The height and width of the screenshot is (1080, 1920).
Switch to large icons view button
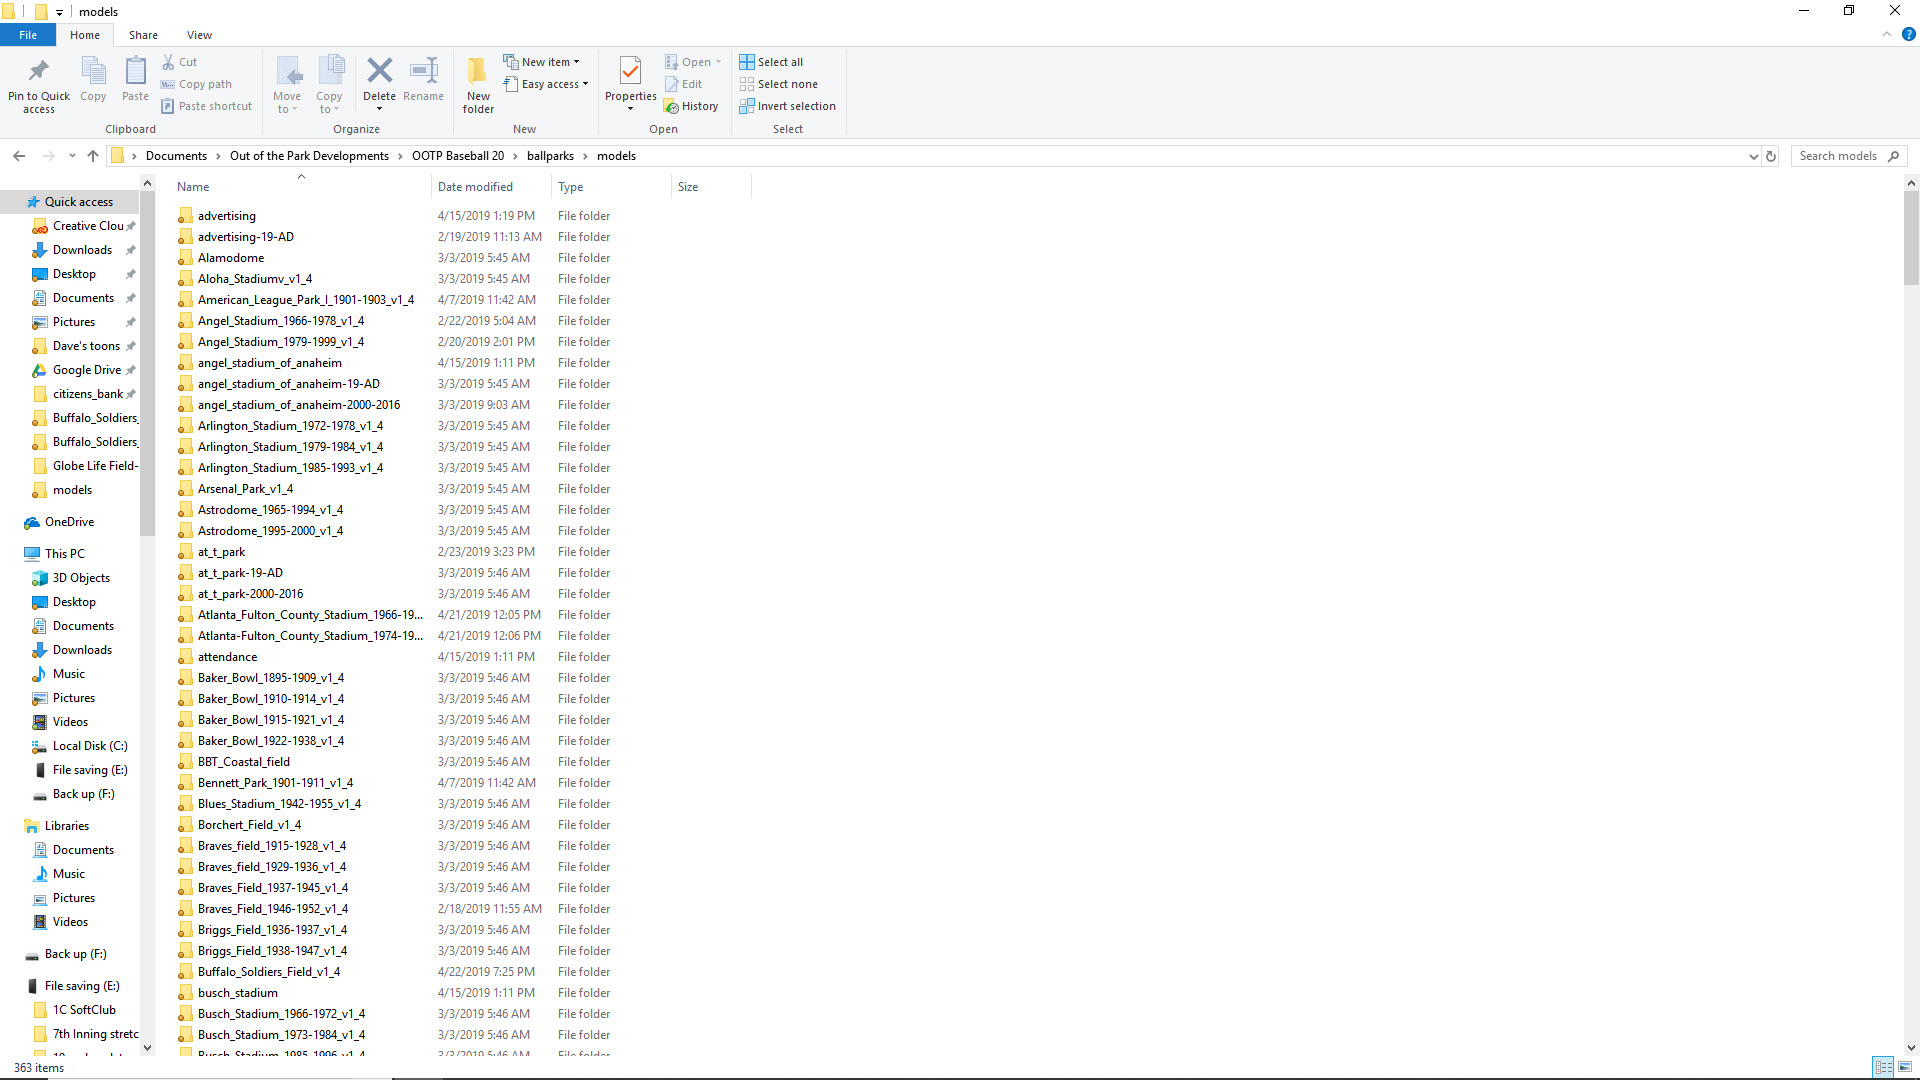pyautogui.click(x=1905, y=1067)
